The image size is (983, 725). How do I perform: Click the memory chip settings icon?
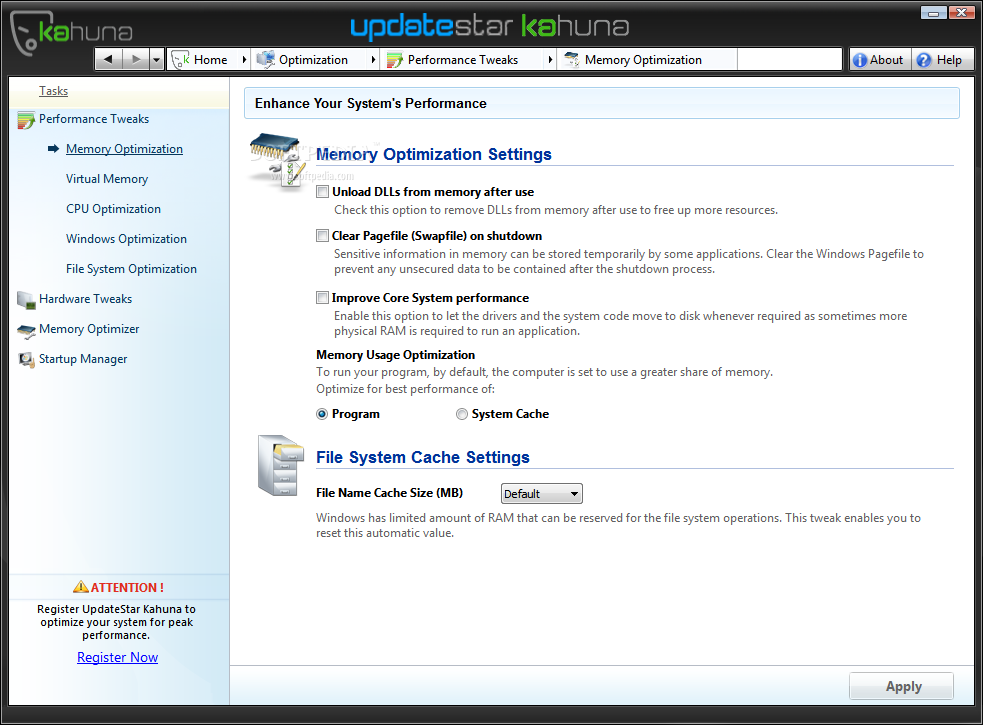tap(279, 159)
